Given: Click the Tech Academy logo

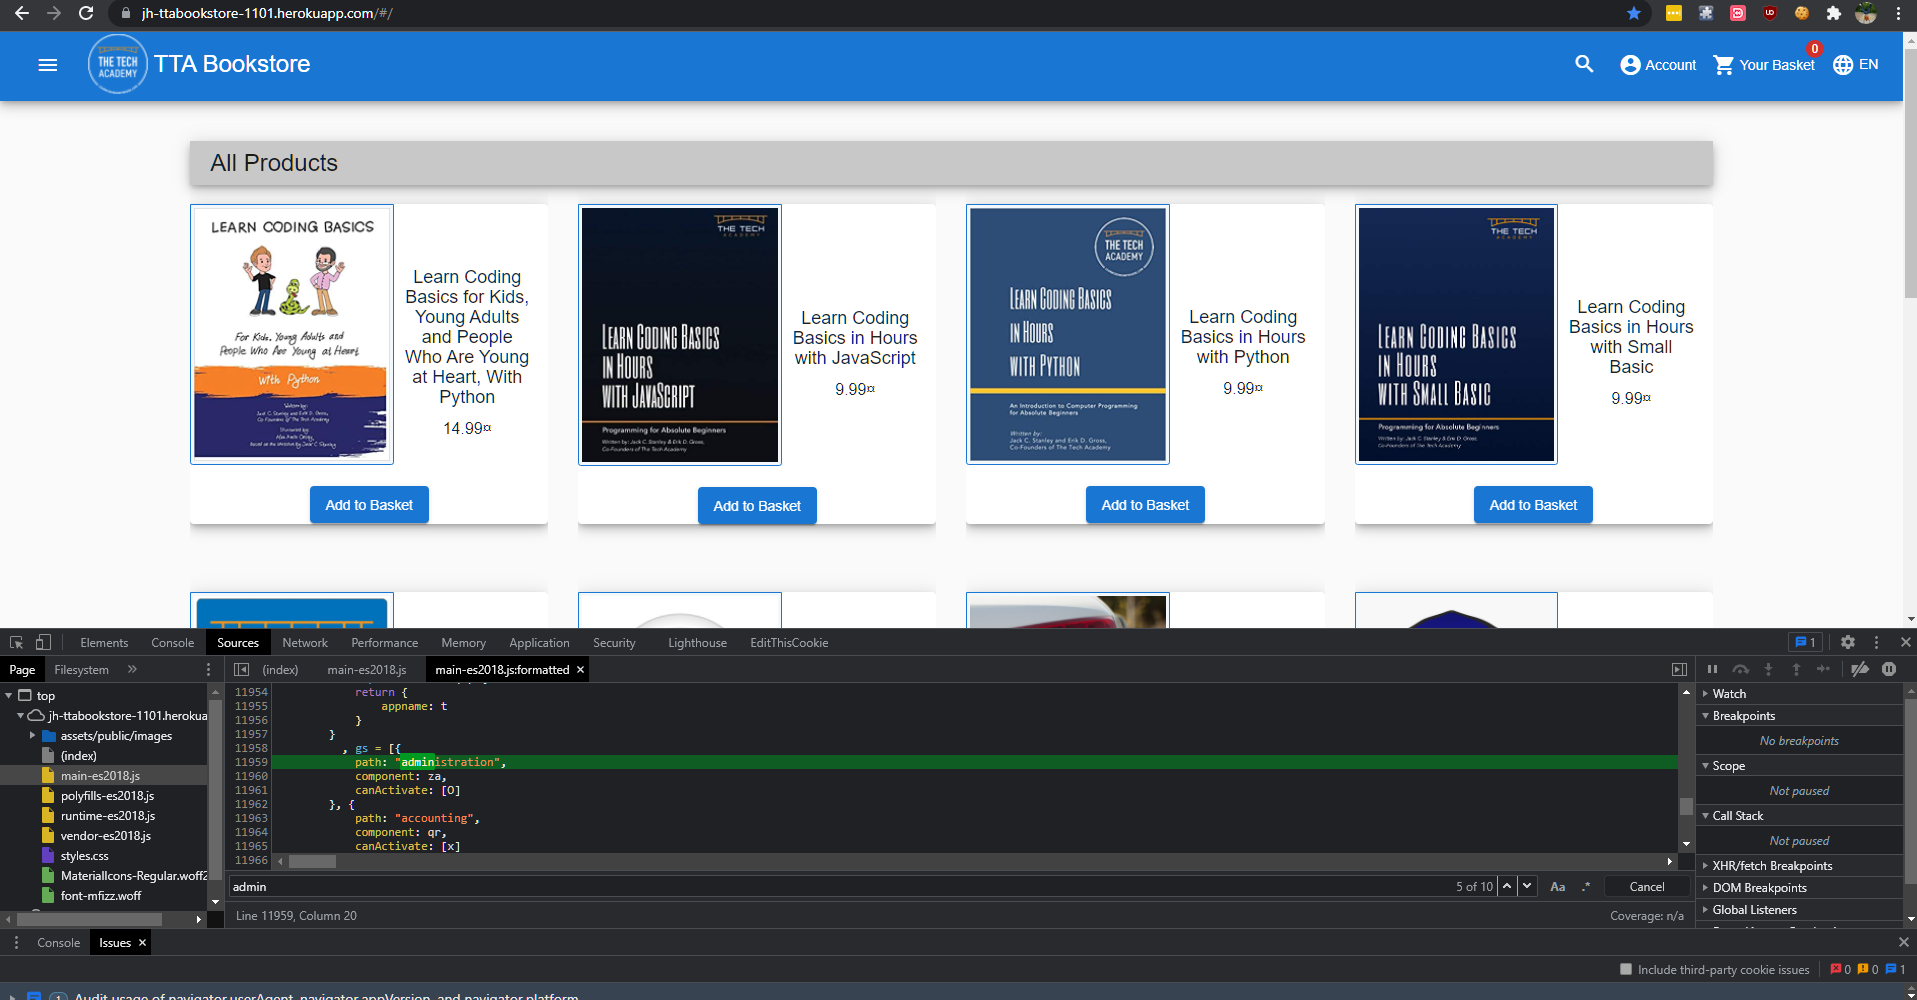Looking at the screenshot, I should (x=117, y=65).
